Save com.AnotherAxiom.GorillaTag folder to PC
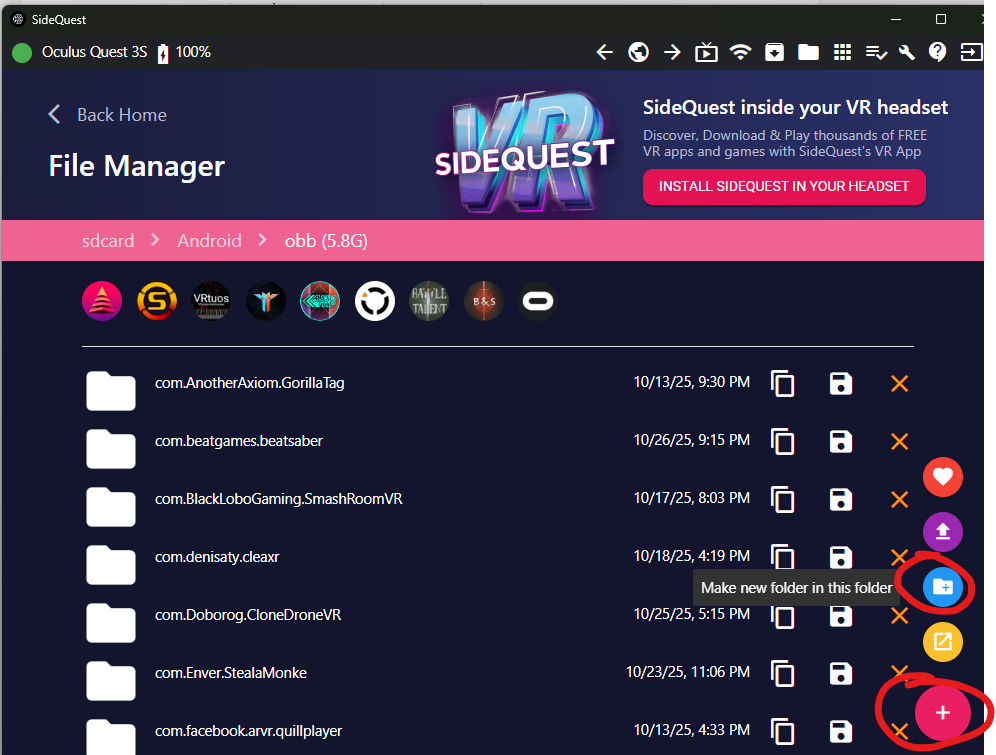Screen dimensions: 996x755 [840, 384]
